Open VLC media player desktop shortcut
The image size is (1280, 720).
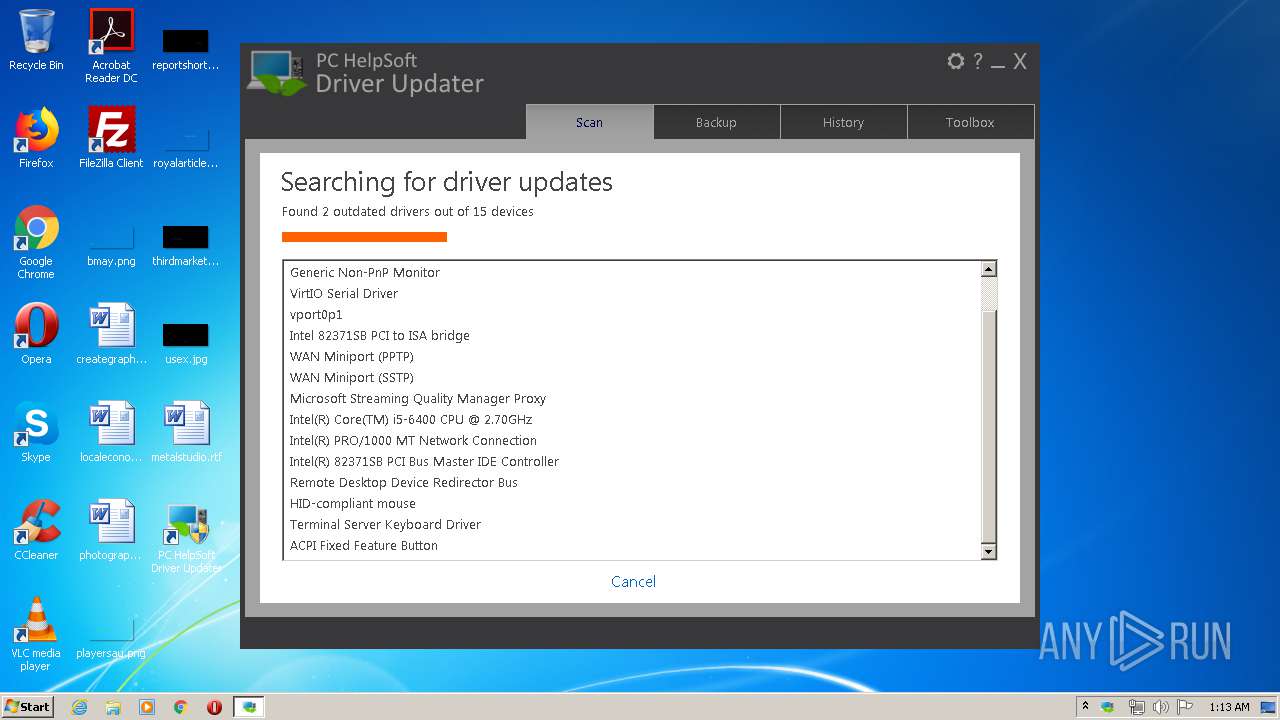pyautogui.click(x=36, y=634)
